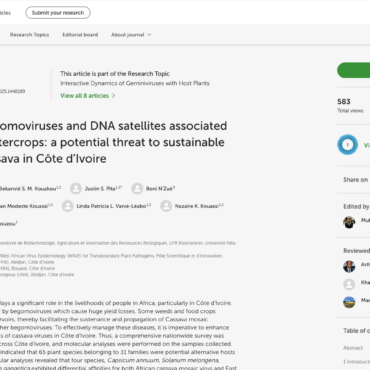Click the green download button at right
The height and width of the screenshot is (370, 370).
click(x=354, y=70)
